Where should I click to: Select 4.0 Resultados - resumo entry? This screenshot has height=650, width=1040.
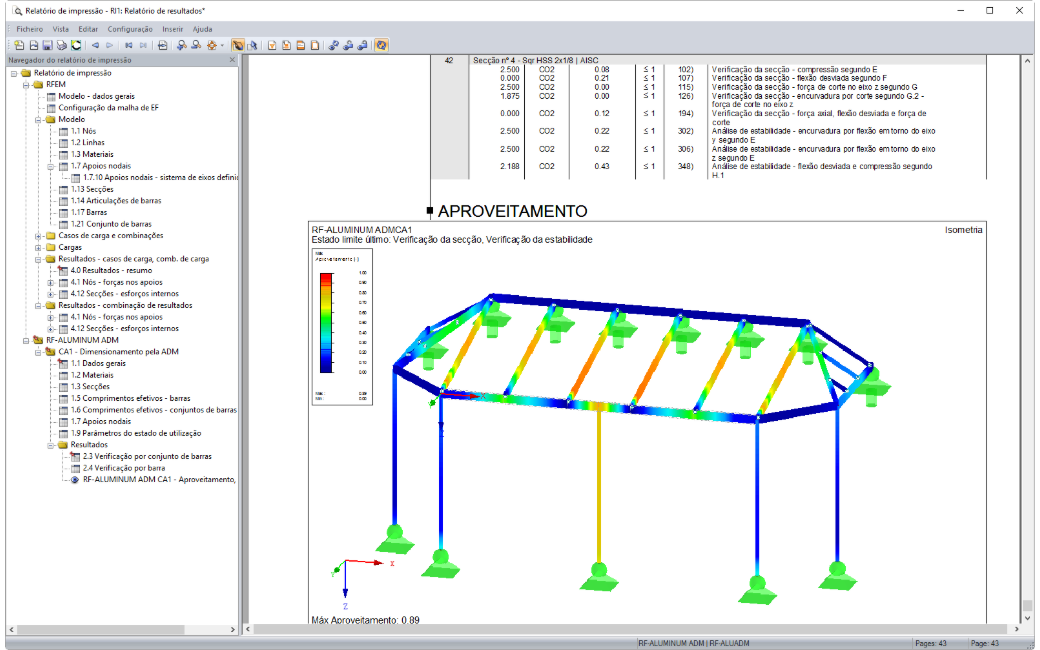point(111,270)
